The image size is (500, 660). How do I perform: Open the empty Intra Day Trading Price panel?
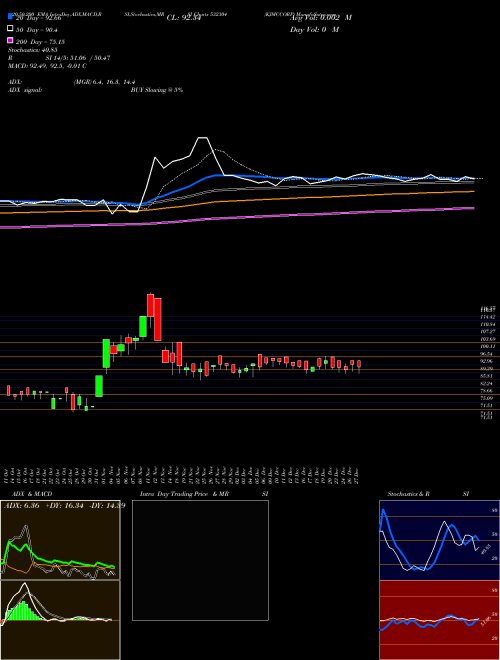200,560
